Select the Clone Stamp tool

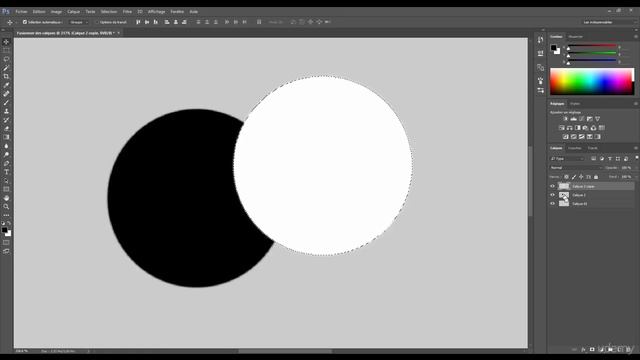pyautogui.click(x=6, y=111)
